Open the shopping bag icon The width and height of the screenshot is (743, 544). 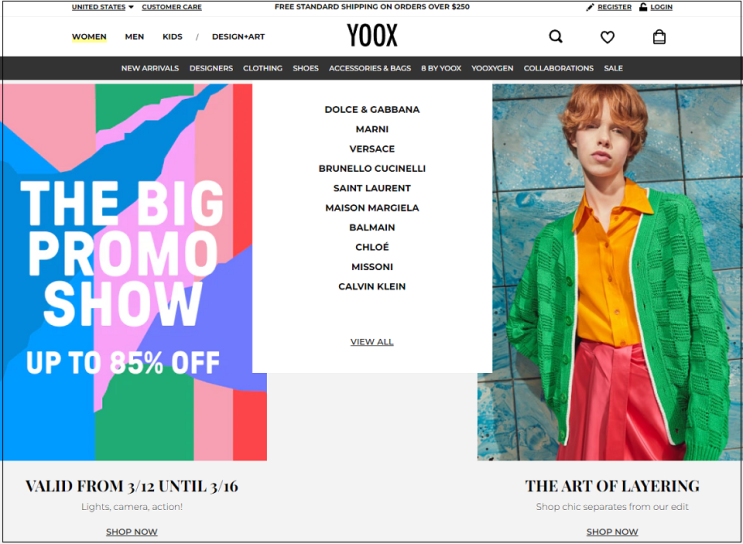coord(659,36)
